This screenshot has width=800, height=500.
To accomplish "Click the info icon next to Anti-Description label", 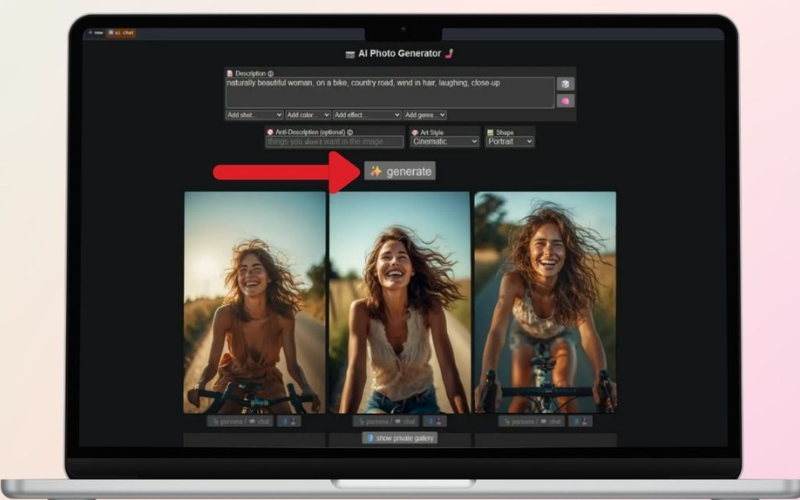I will click(x=350, y=132).
